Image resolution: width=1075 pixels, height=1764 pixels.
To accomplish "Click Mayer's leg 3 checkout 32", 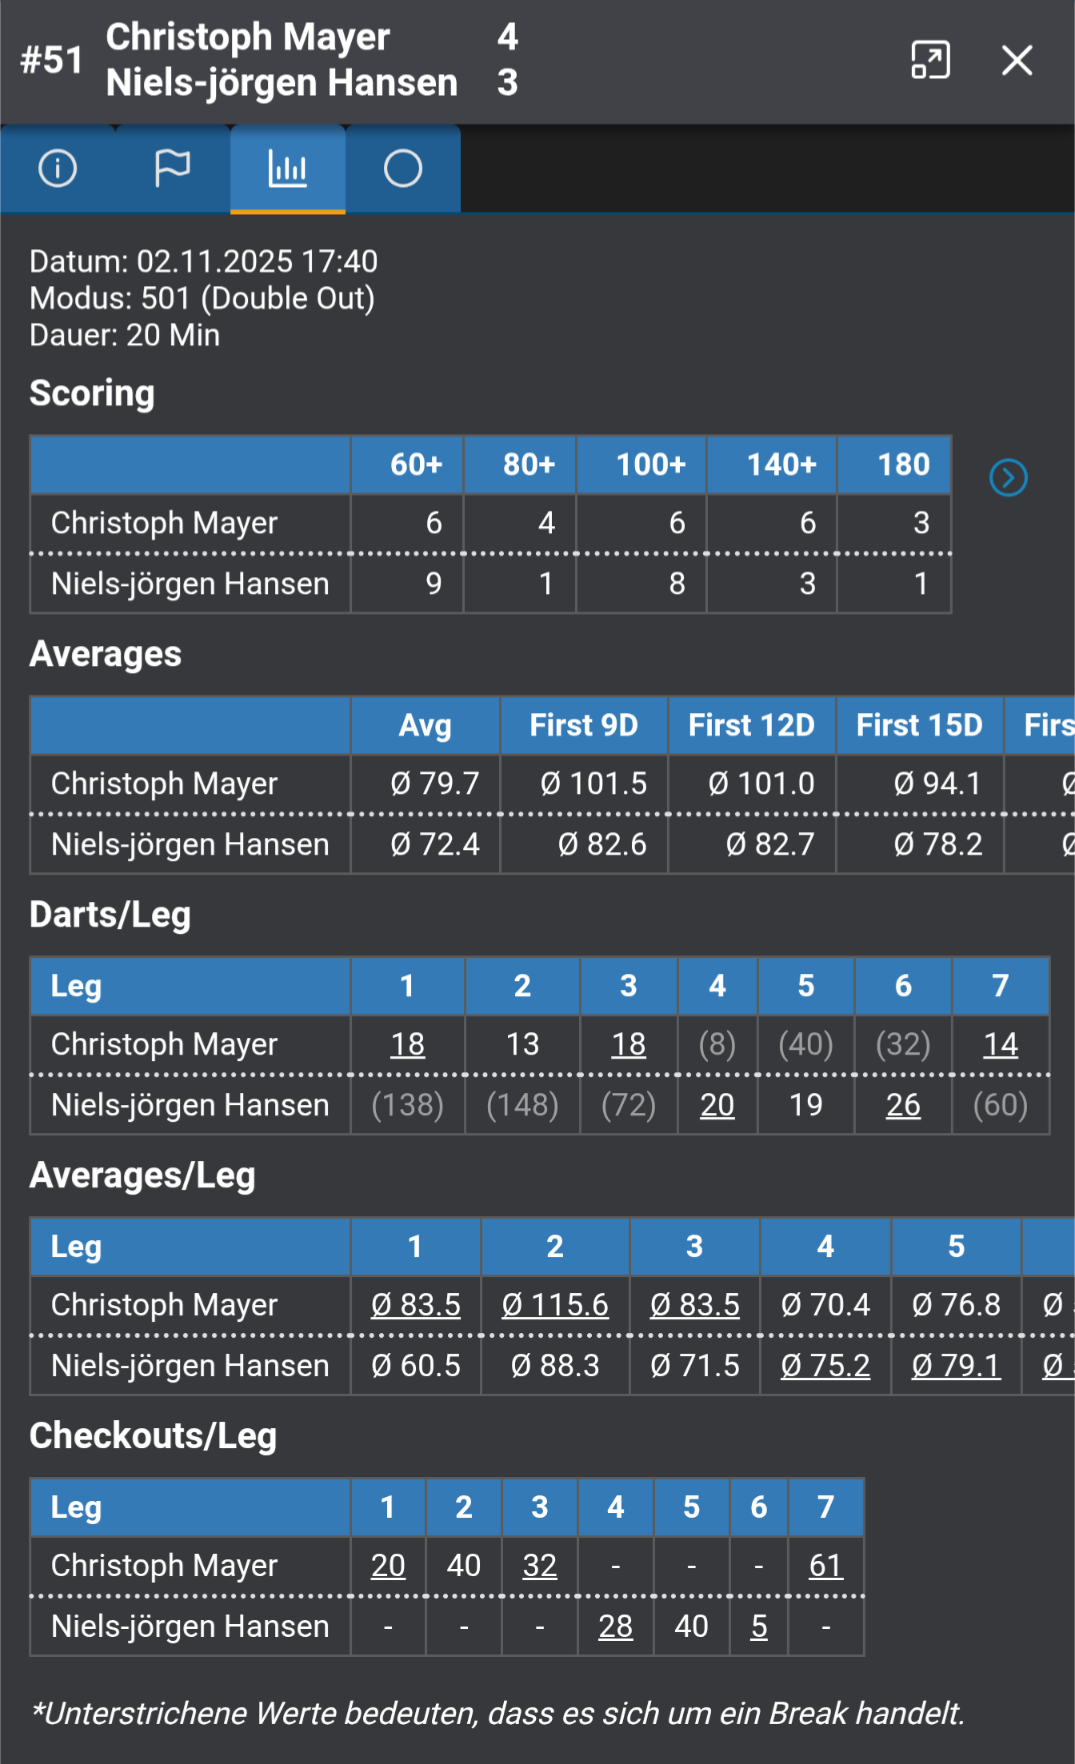I will [540, 1565].
